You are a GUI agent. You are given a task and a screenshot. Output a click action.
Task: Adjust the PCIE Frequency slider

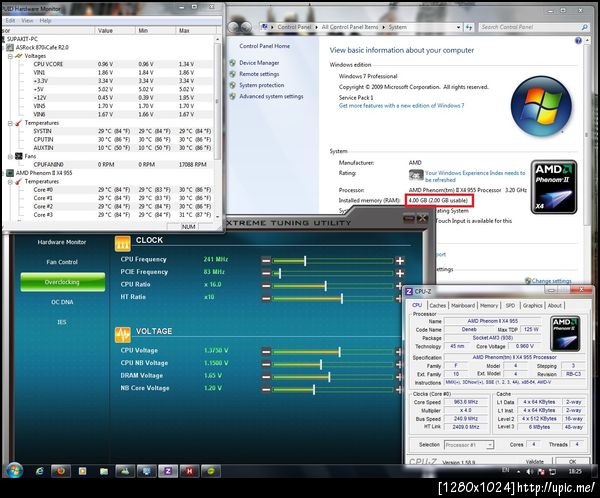pyautogui.click(x=280, y=273)
